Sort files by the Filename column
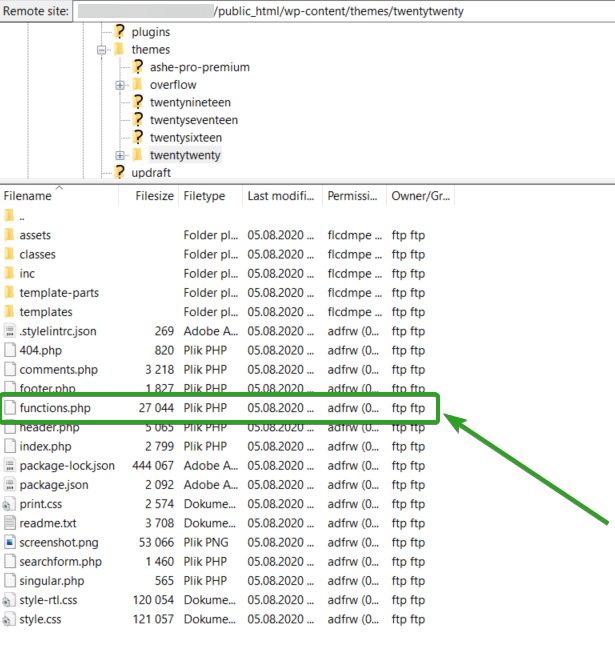The height and width of the screenshot is (657, 615). click(59, 196)
